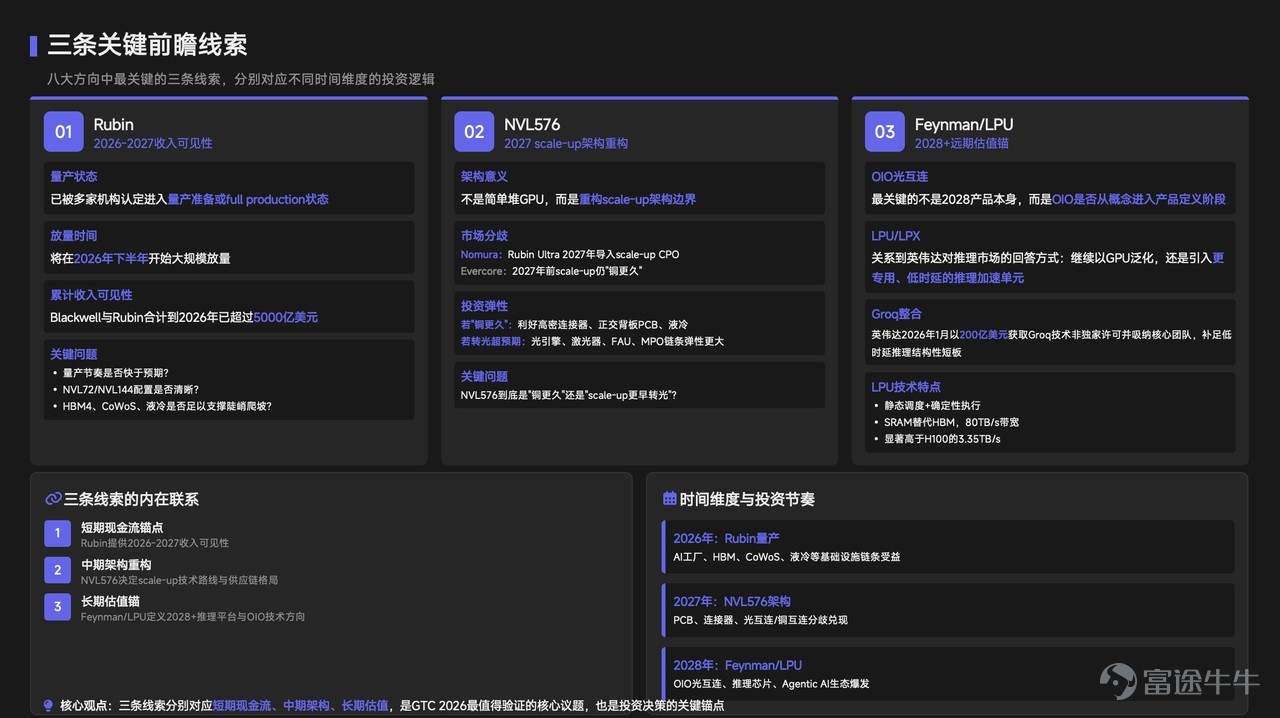
Task: Click badge 1 next to 短期现金流锚点
Action: click(57, 533)
